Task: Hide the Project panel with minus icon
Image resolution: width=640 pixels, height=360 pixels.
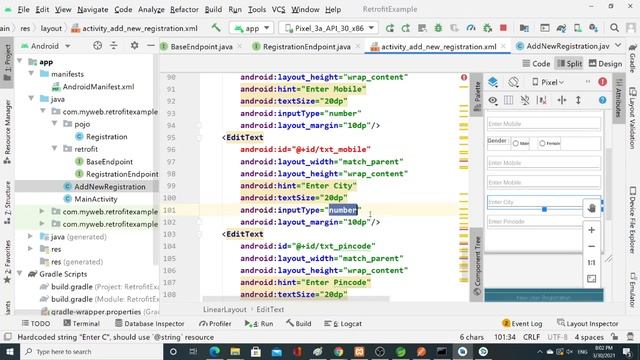Action: coord(151,46)
